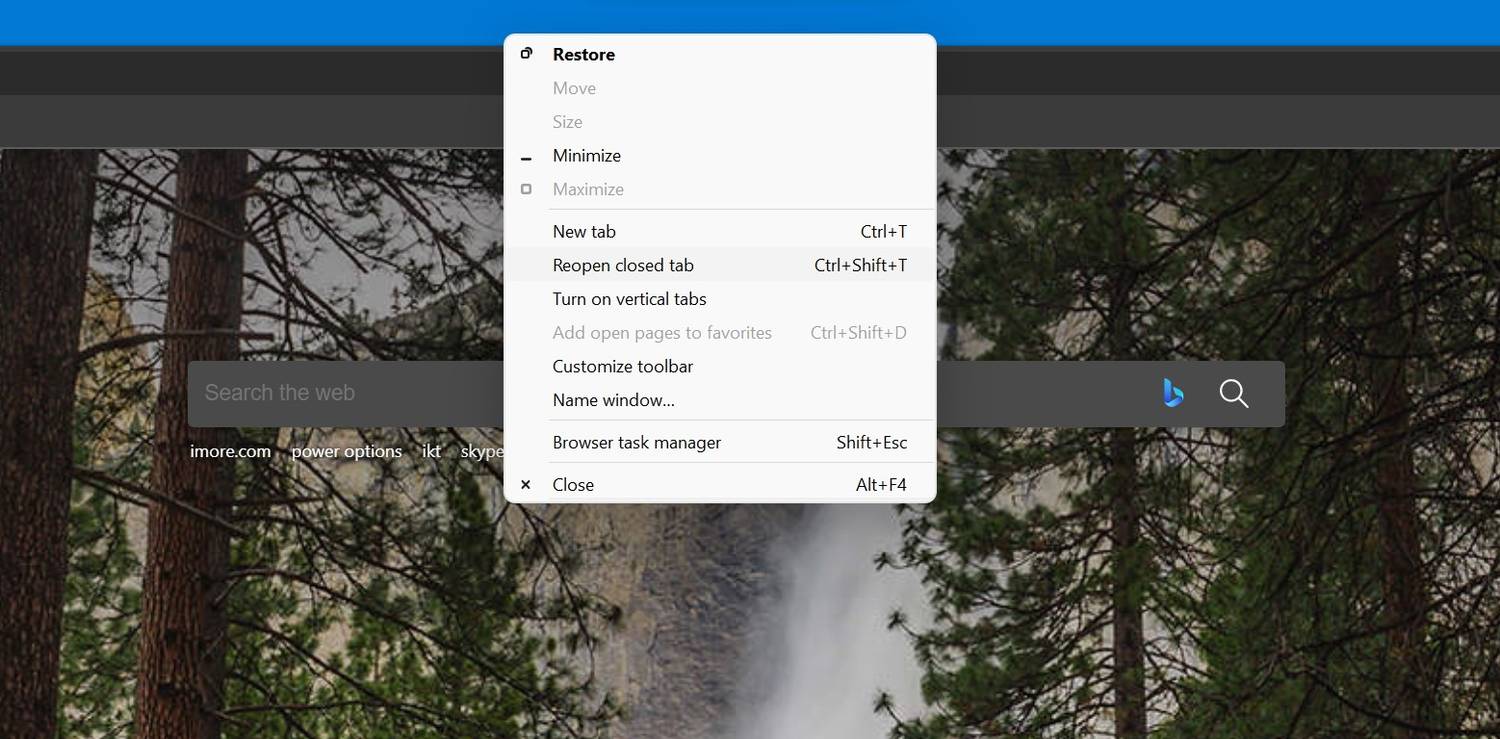Open a New tab from the menu

[584, 231]
